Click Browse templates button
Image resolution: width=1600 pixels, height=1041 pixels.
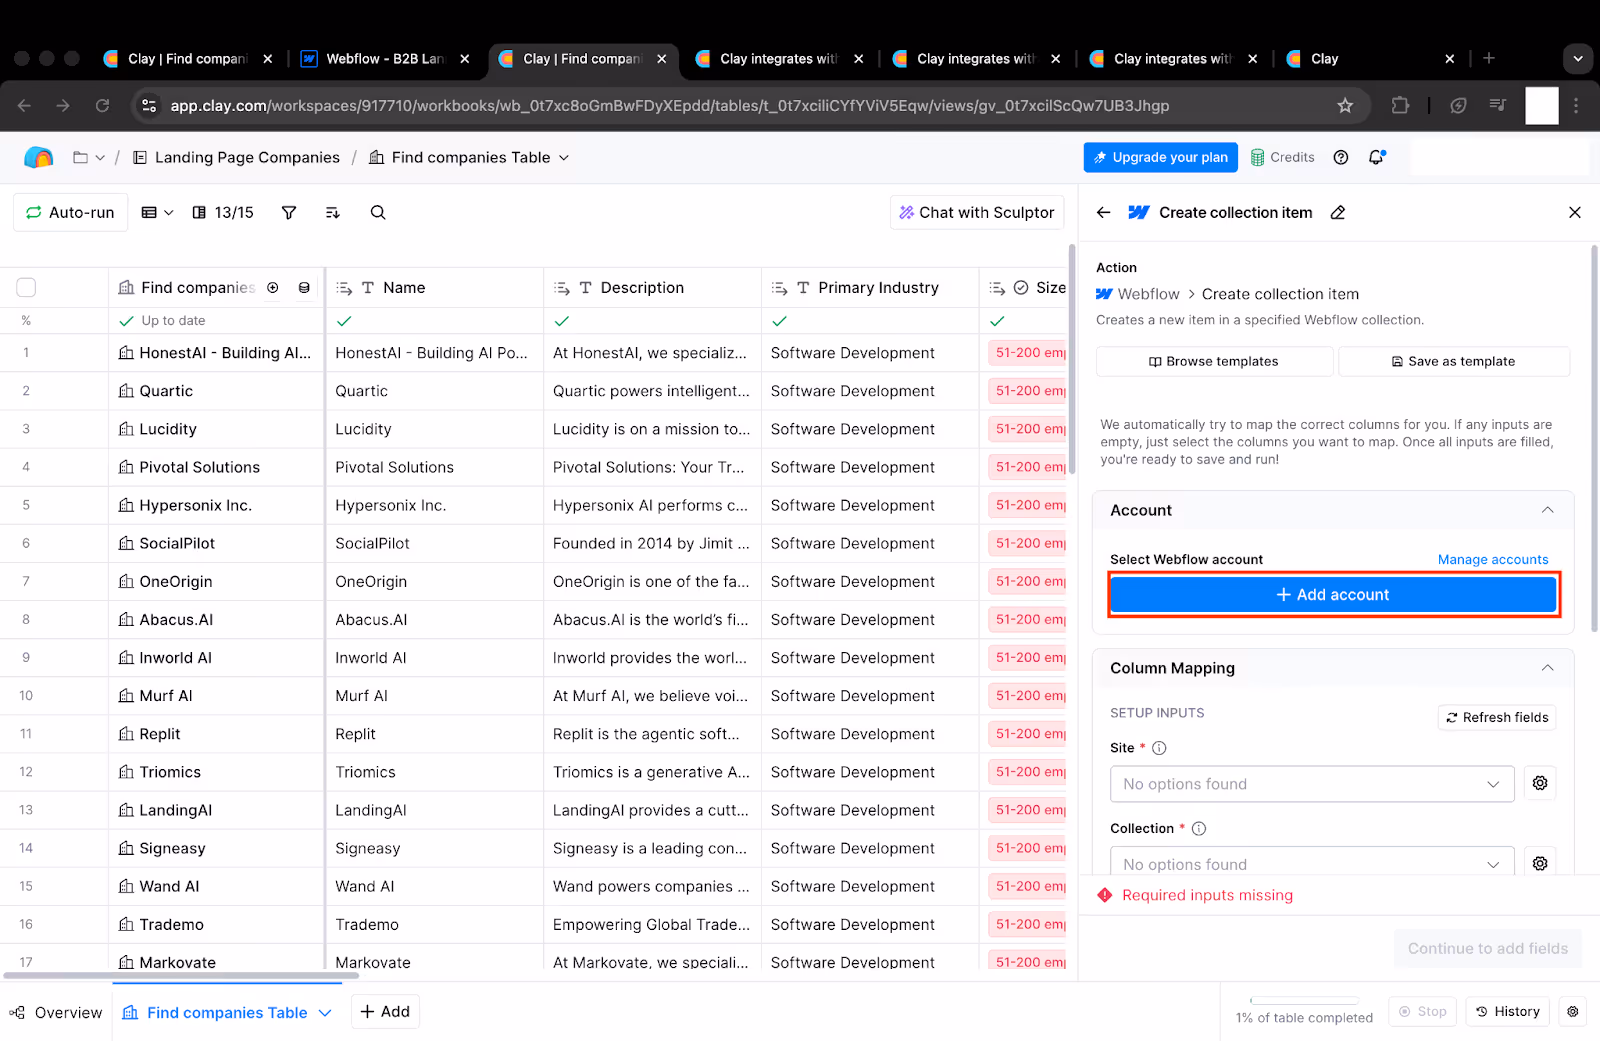(x=1214, y=361)
